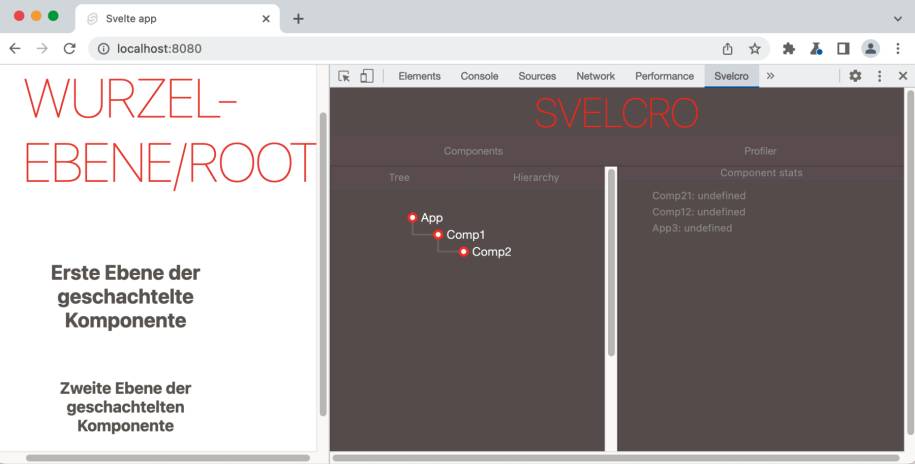This screenshot has width=915, height=464.
Task: Click the browser forward arrow
Action: pos(42,48)
